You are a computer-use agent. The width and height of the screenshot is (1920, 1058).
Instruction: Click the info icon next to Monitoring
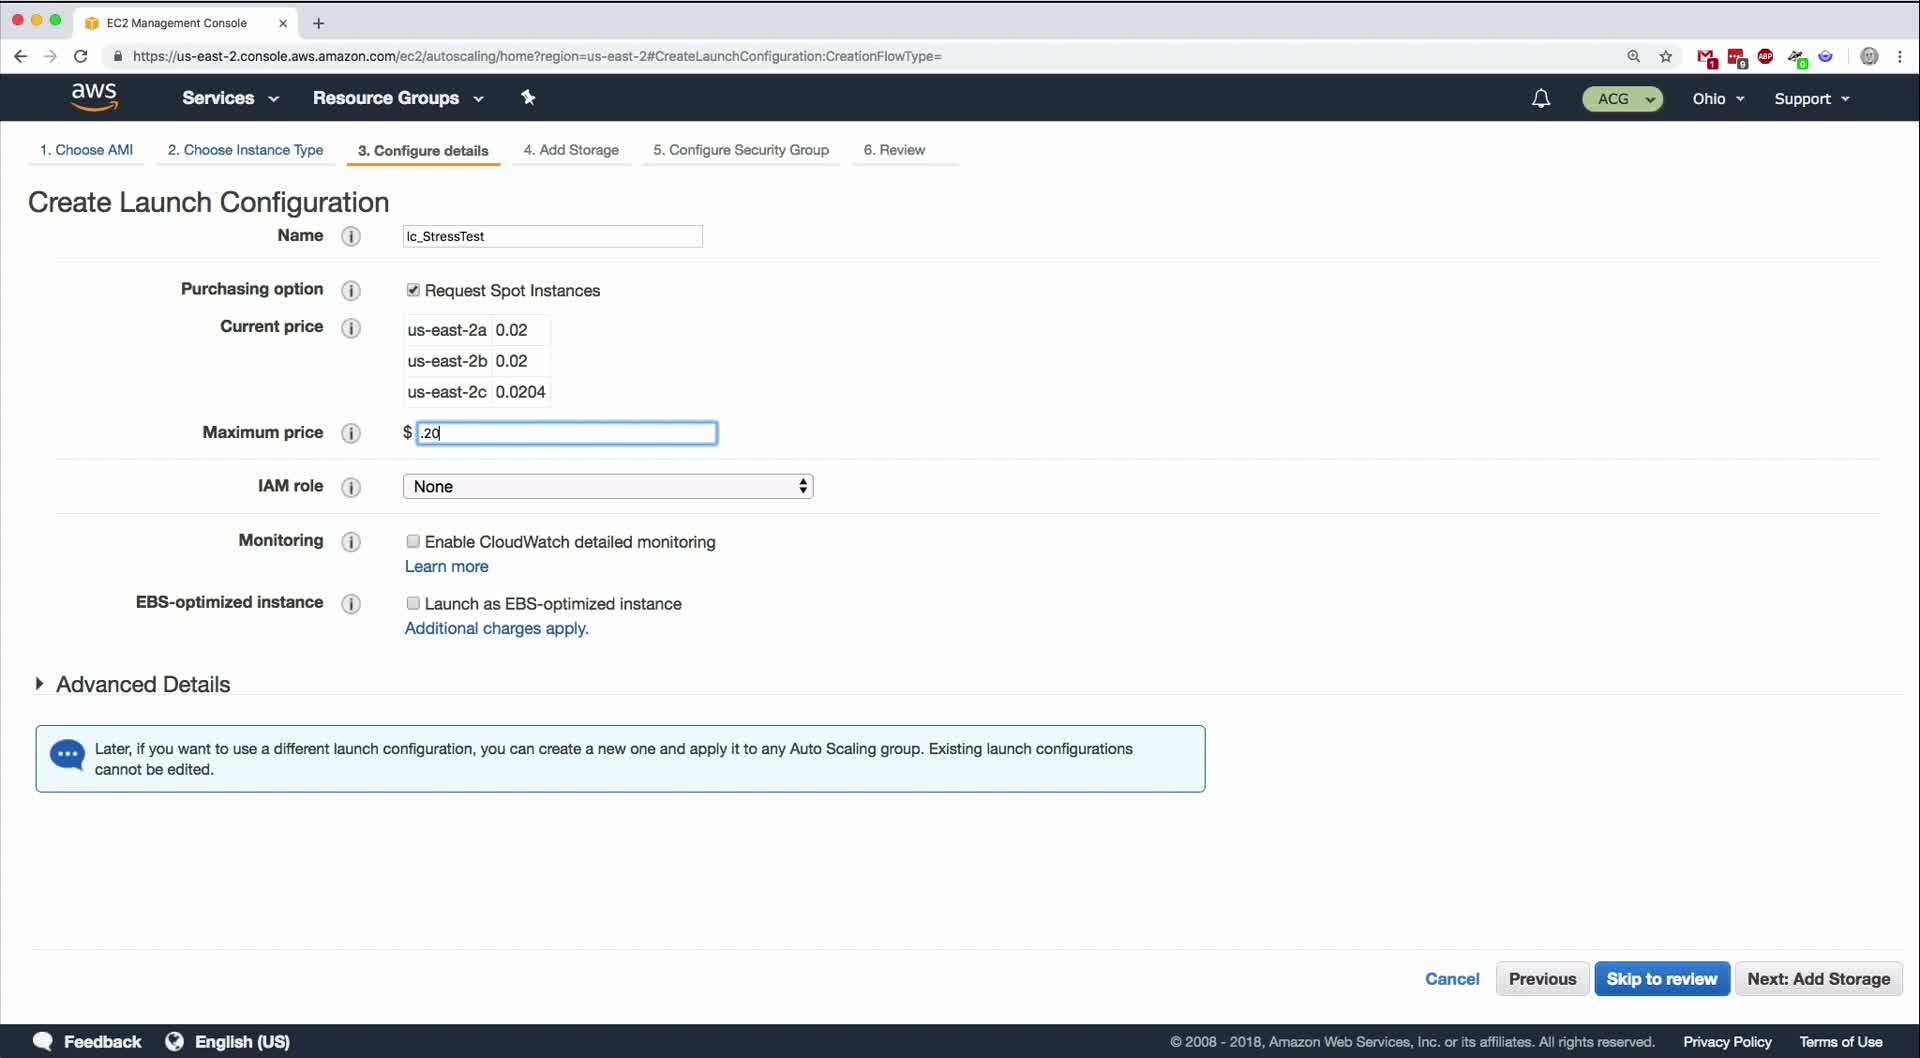click(351, 541)
